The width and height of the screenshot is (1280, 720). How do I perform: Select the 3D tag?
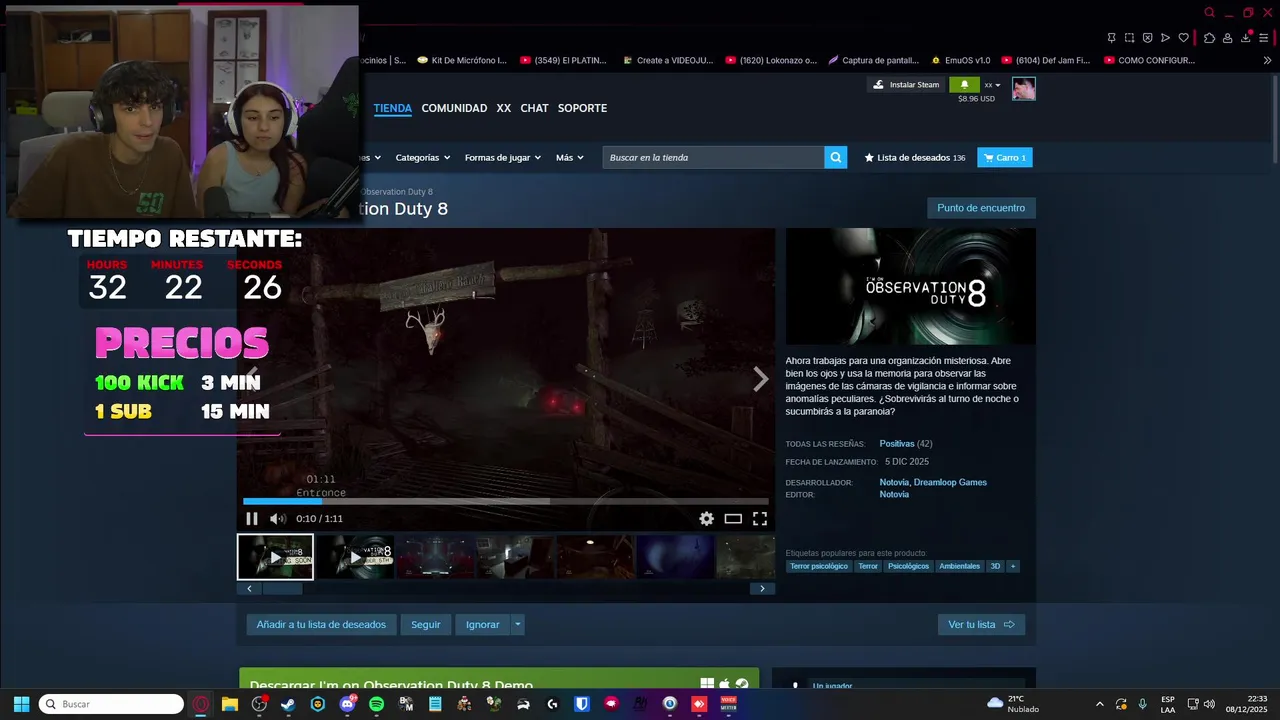995,566
